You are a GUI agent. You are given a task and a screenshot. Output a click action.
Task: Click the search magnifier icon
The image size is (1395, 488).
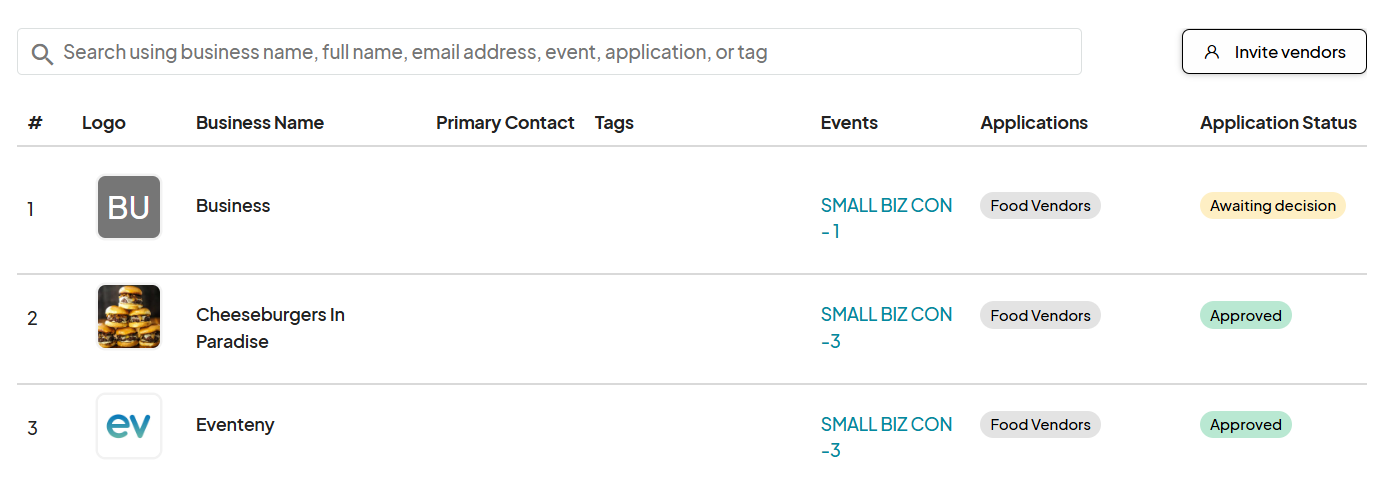pyautogui.click(x=42, y=53)
